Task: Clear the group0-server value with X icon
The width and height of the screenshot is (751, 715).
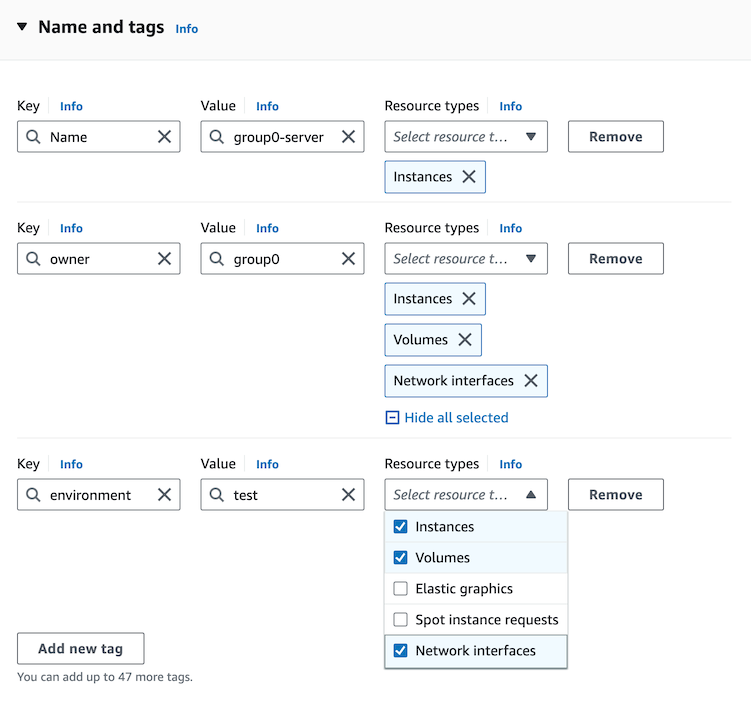Action: pyautogui.click(x=348, y=137)
